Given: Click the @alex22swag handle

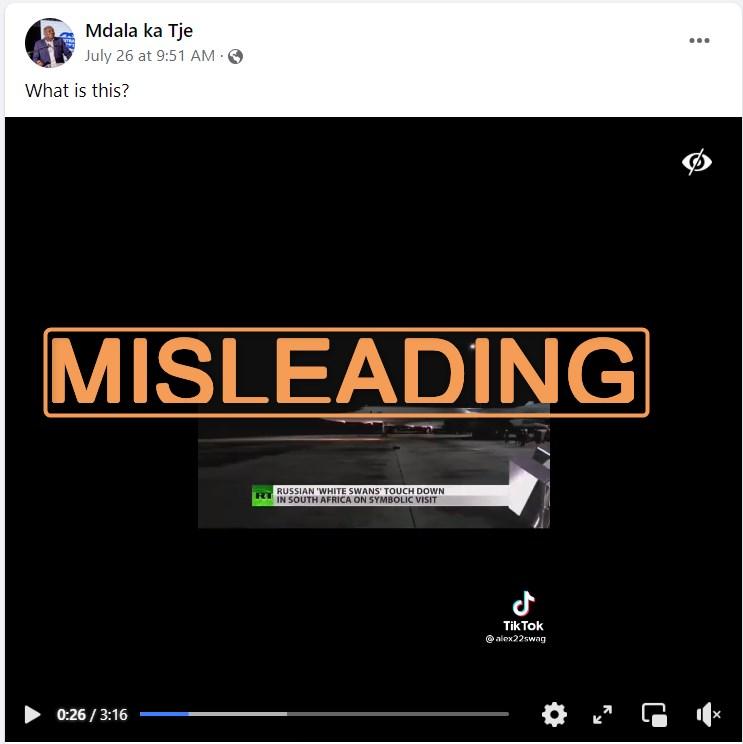Looking at the screenshot, I should [x=516, y=639].
